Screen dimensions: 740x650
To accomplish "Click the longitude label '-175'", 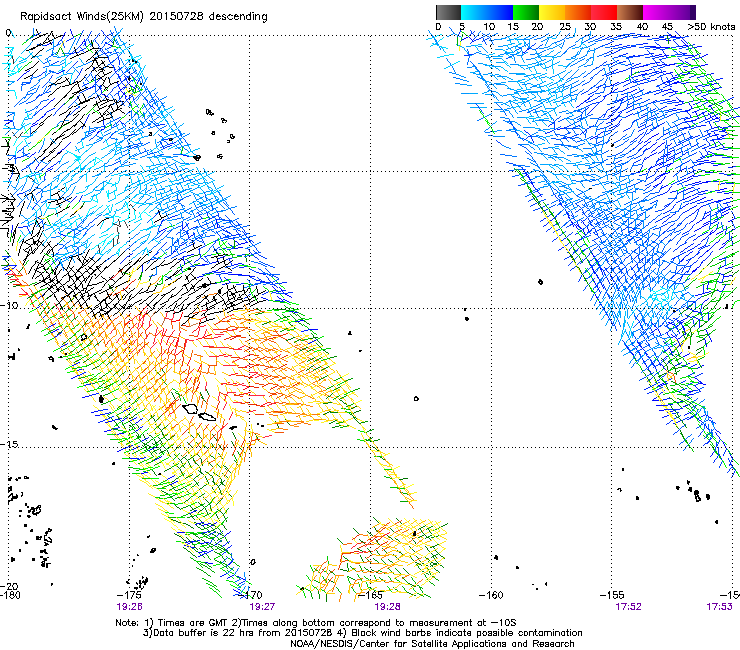I will tap(129, 595).
